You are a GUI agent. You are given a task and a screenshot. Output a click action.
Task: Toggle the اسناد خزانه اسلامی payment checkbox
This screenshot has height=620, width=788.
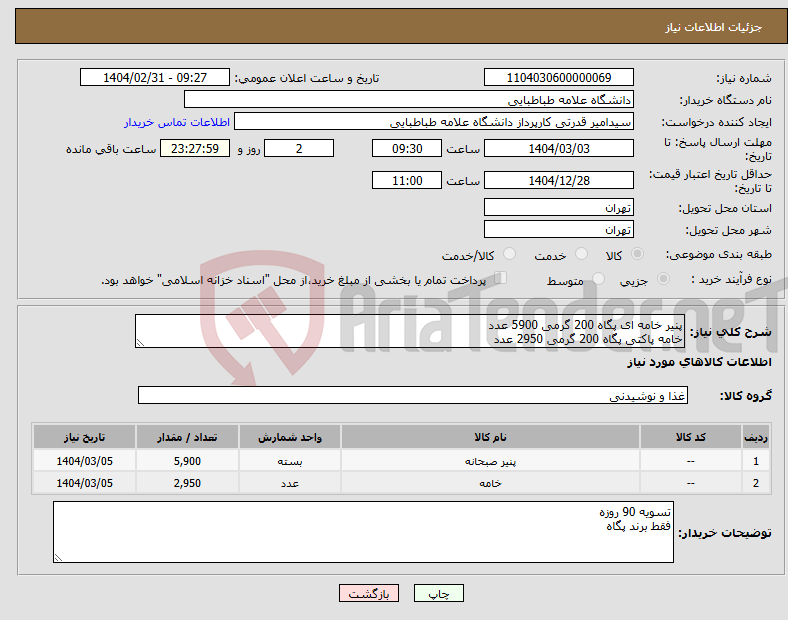click(501, 278)
